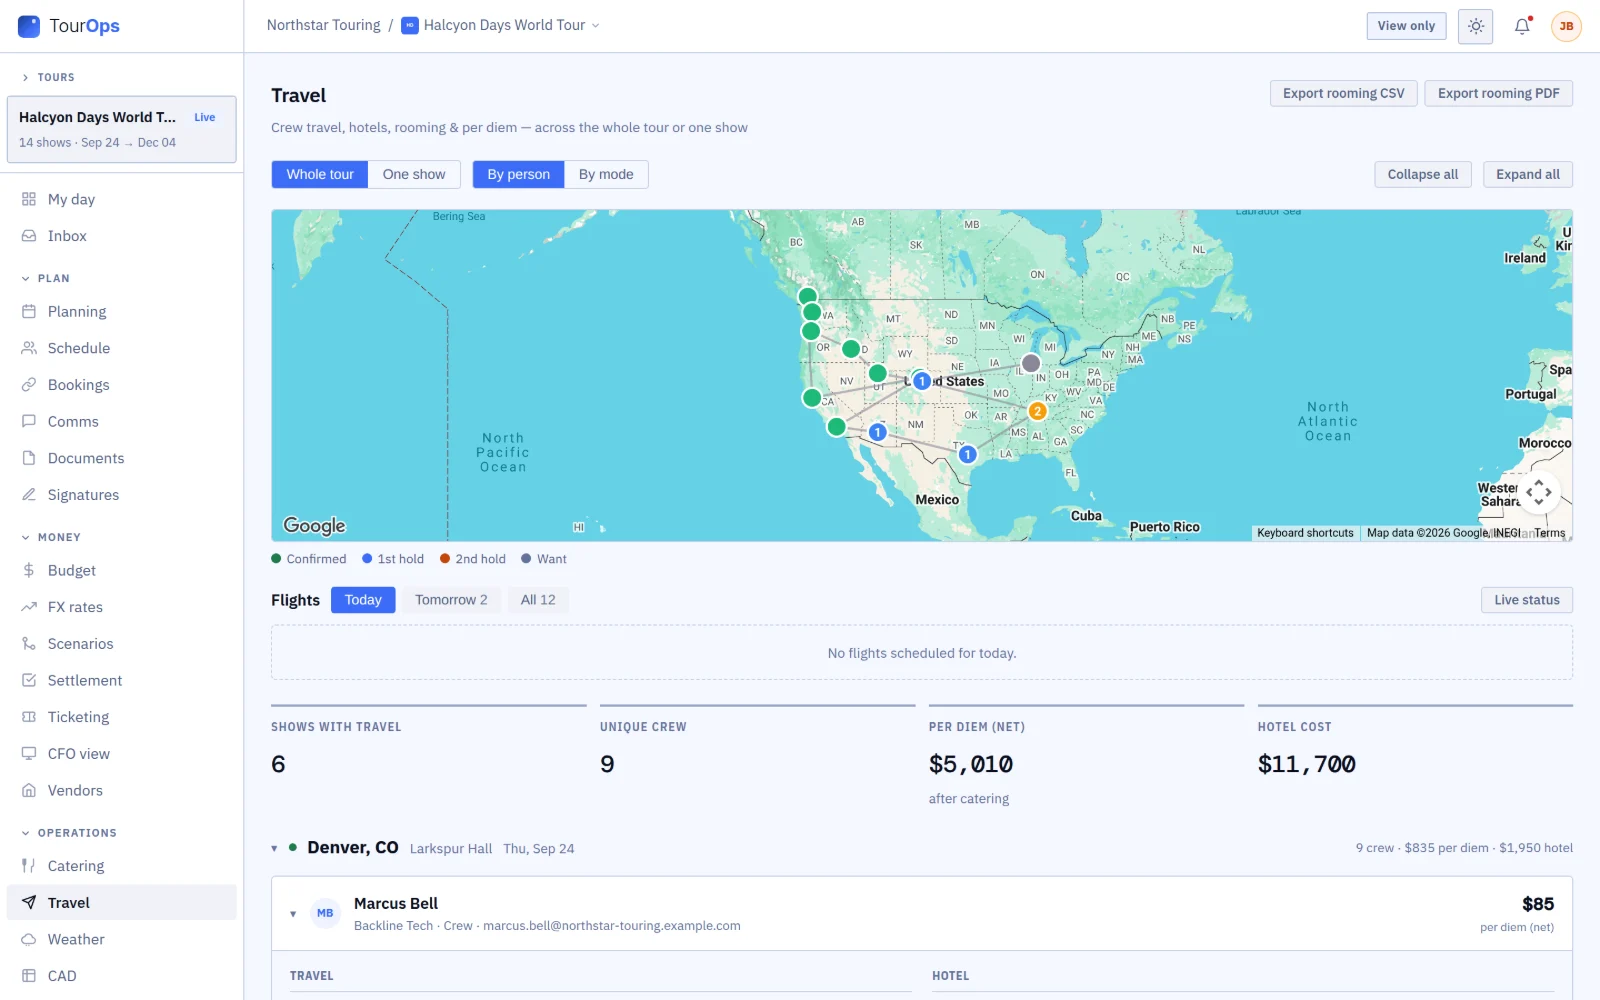Image resolution: width=1600 pixels, height=1000 pixels.
Task: Open the Budget dollar icon
Action: click(x=29, y=570)
